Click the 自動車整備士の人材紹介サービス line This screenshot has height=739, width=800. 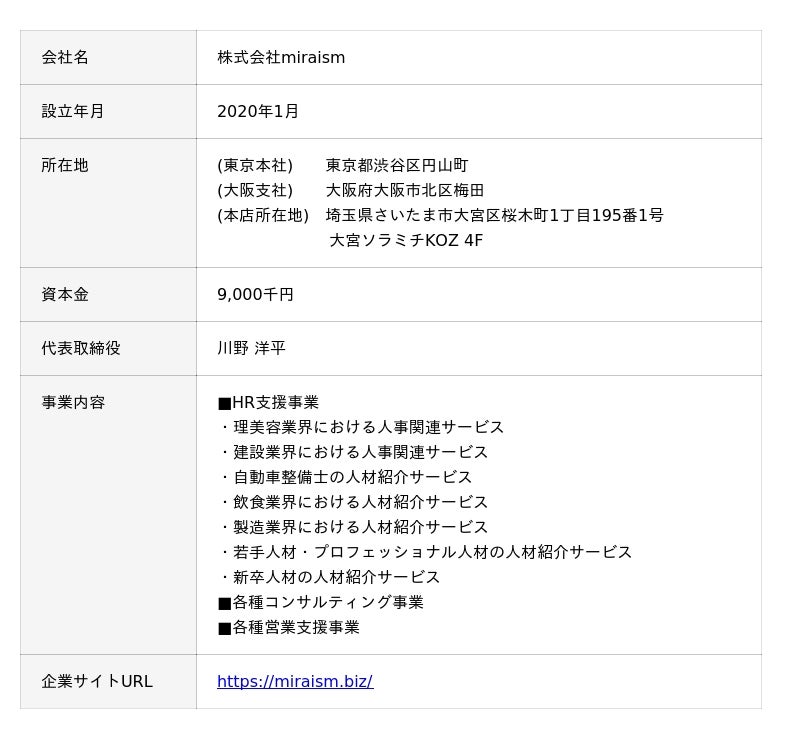coord(345,478)
